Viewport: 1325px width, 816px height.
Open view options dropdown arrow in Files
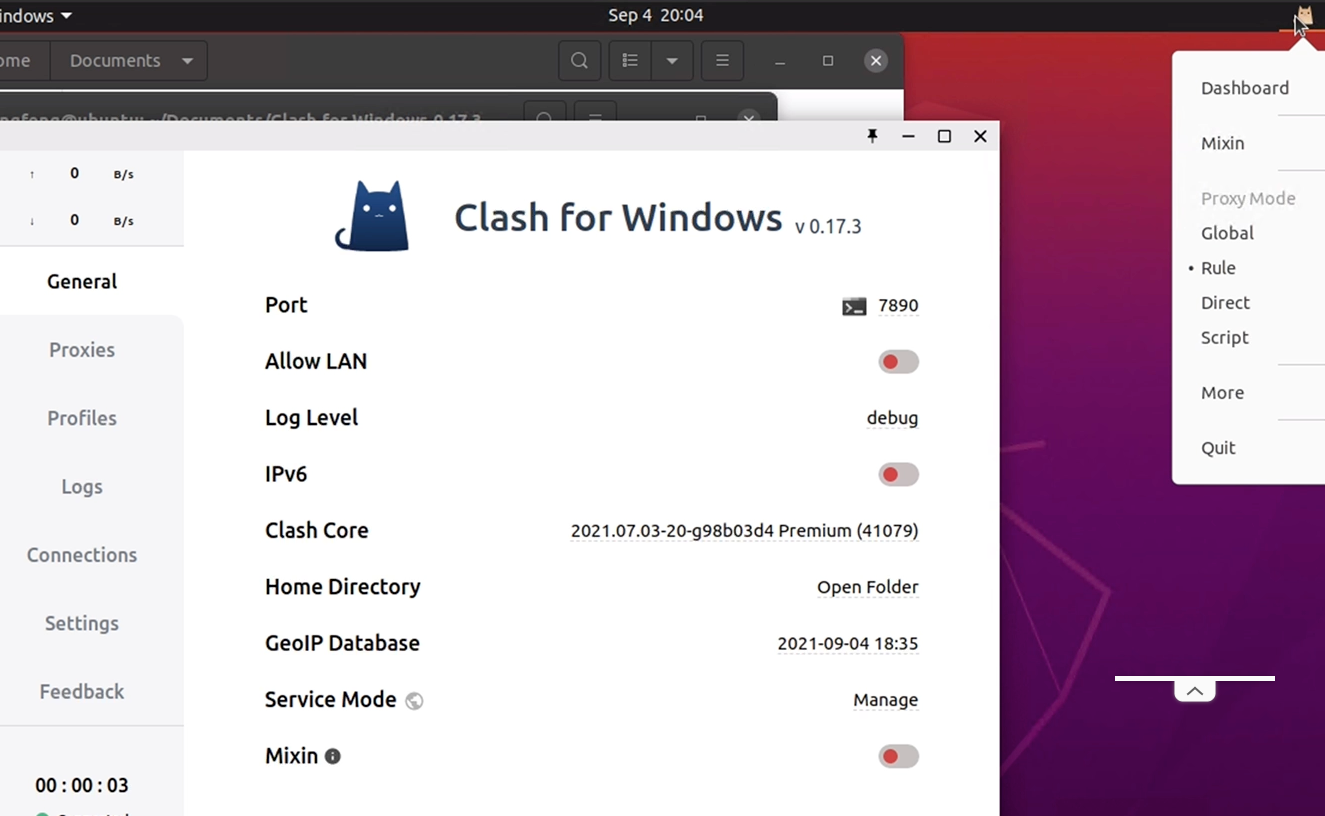pyautogui.click(x=672, y=61)
